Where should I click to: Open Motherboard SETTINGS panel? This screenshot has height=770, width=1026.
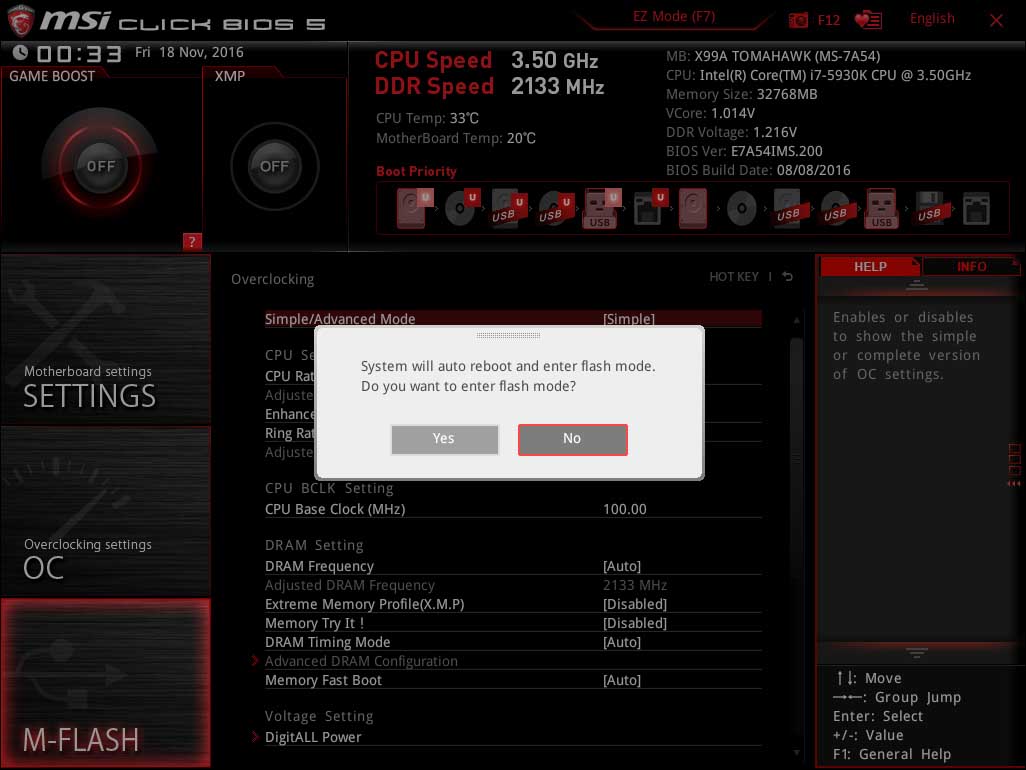click(105, 340)
